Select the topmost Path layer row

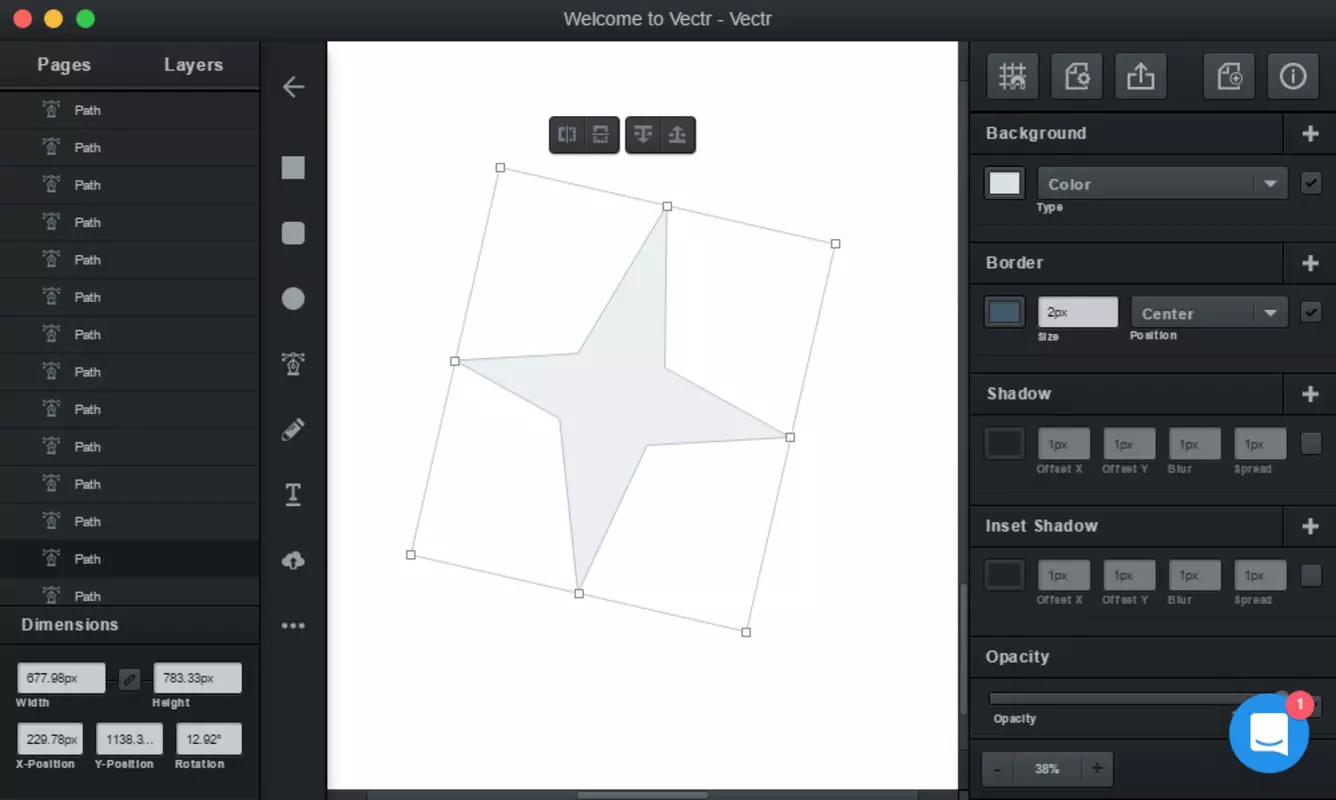[x=130, y=110]
